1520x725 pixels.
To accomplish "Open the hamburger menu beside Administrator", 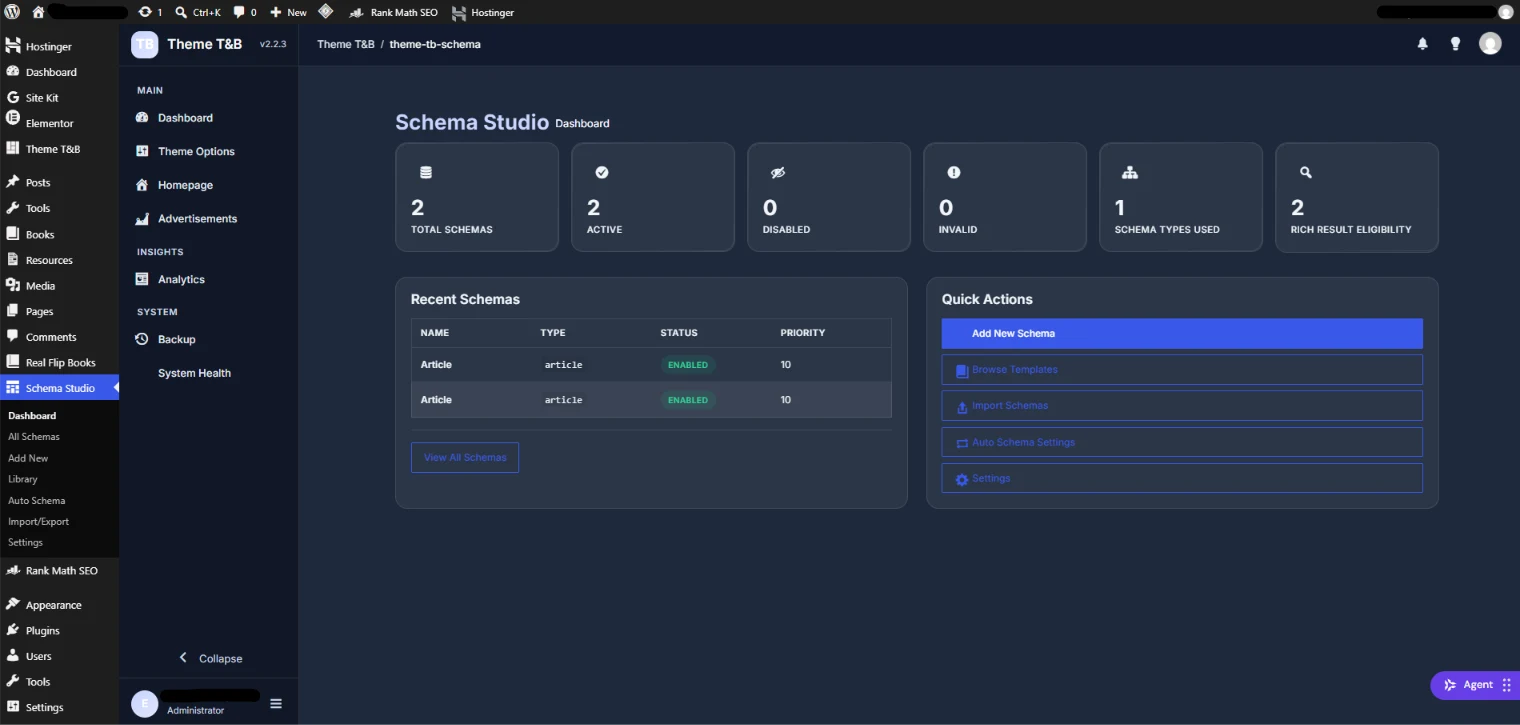I will (x=276, y=703).
